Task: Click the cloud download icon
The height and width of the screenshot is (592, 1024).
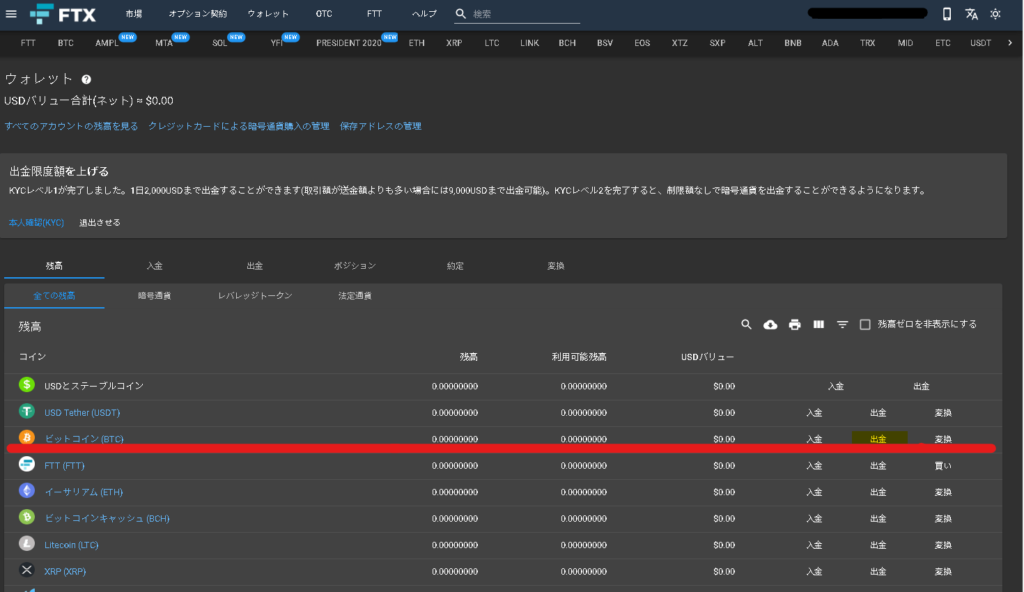Action: (x=771, y=325)
